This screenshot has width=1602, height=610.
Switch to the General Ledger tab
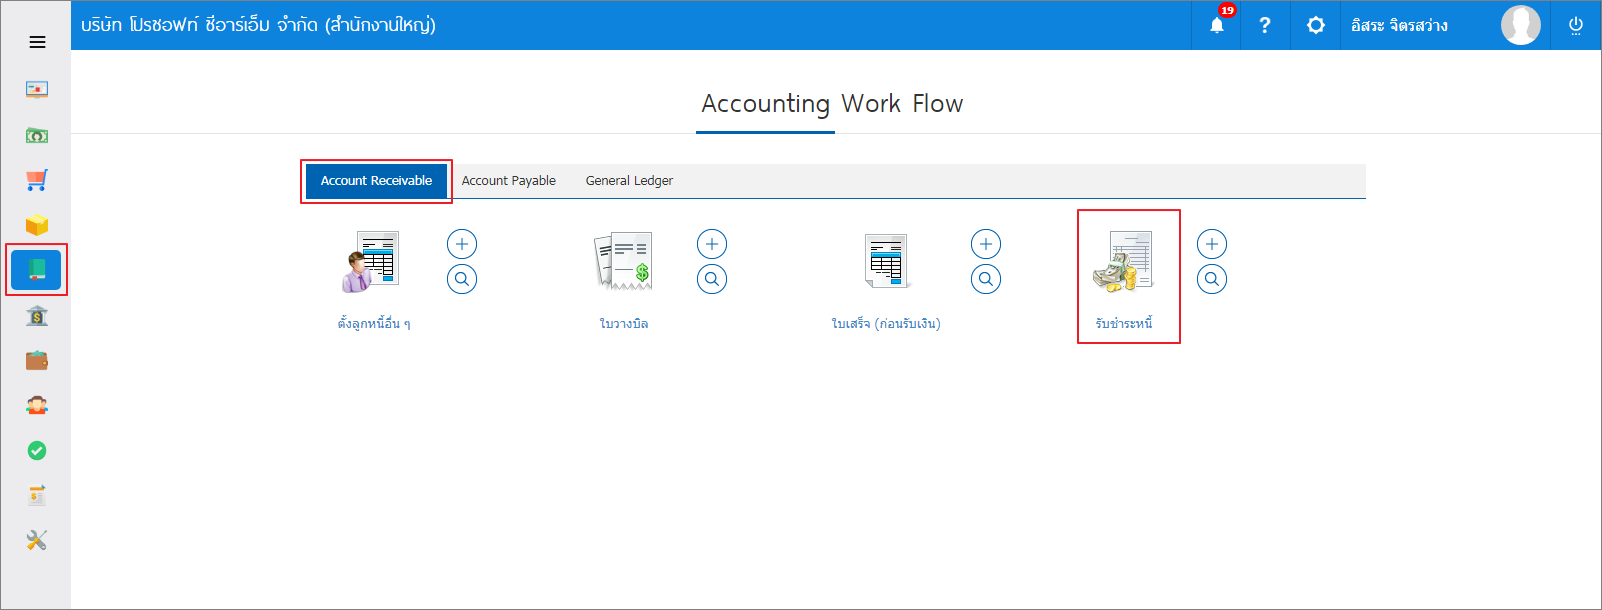629,181
